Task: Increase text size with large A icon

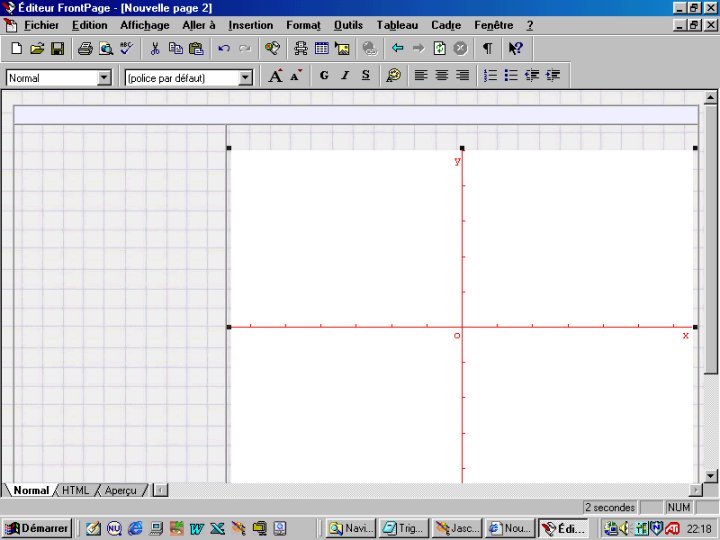Action: tap(276, 76)
